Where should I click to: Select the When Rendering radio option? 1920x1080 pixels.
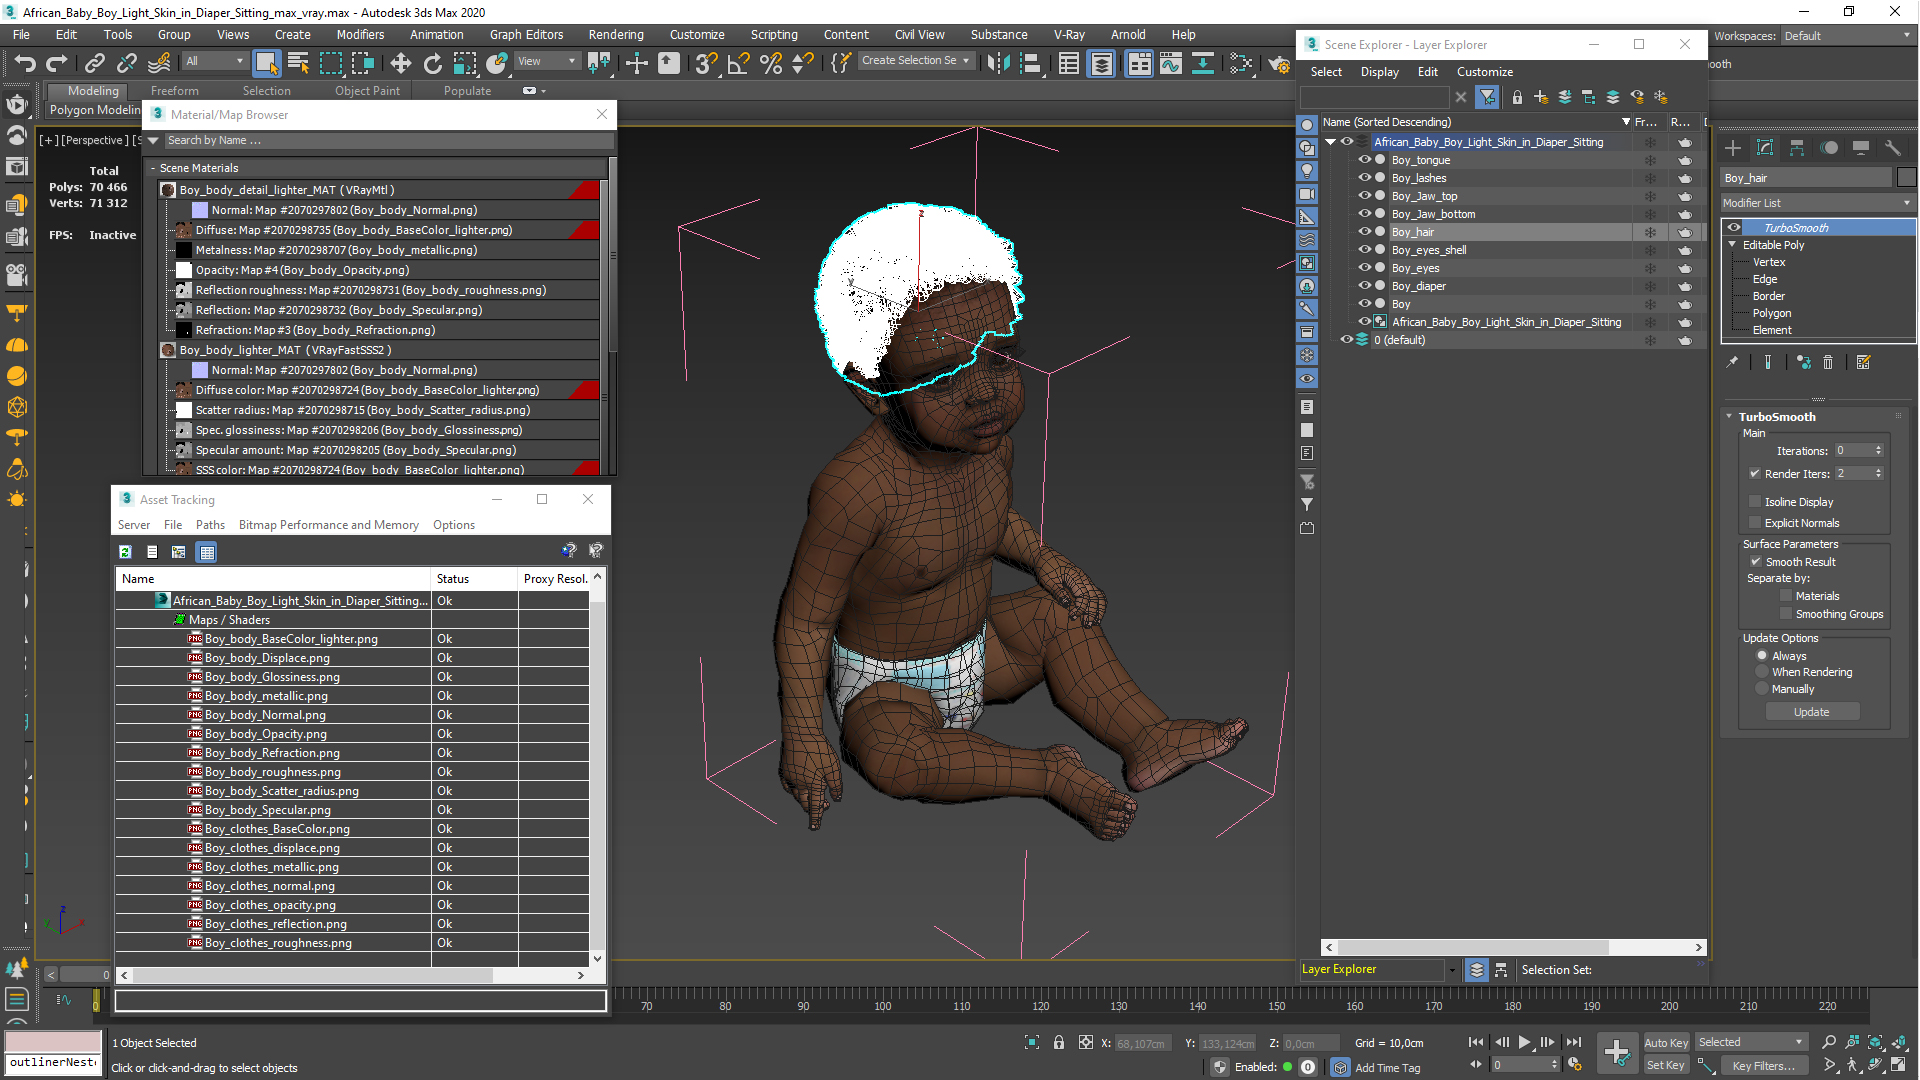point(1762,672)
